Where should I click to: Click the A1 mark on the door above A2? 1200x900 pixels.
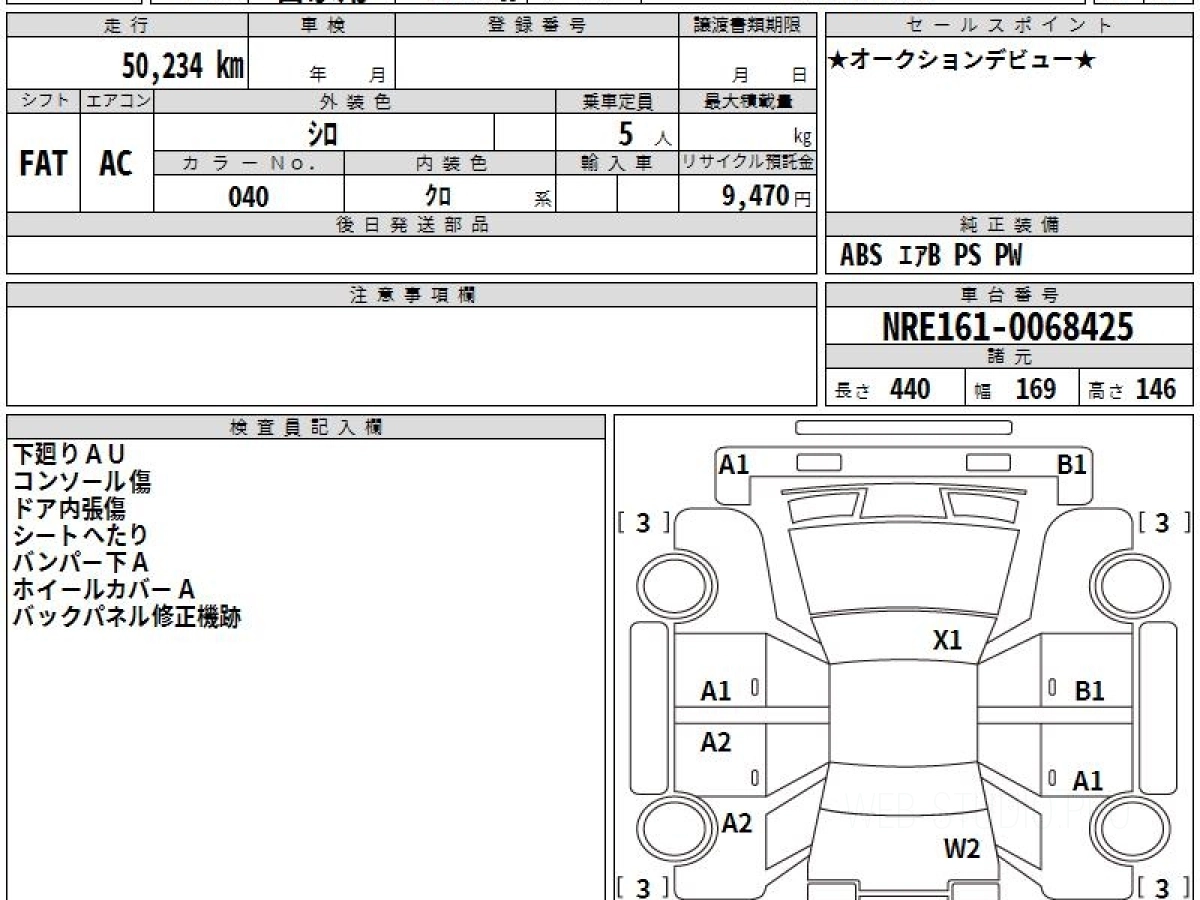click(716, 691)
